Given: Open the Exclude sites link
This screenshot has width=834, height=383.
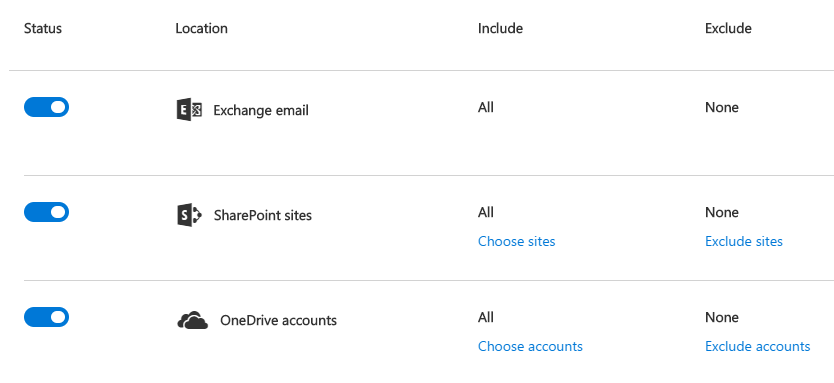Looking at the screenshot, I should [x=744, y=242].
